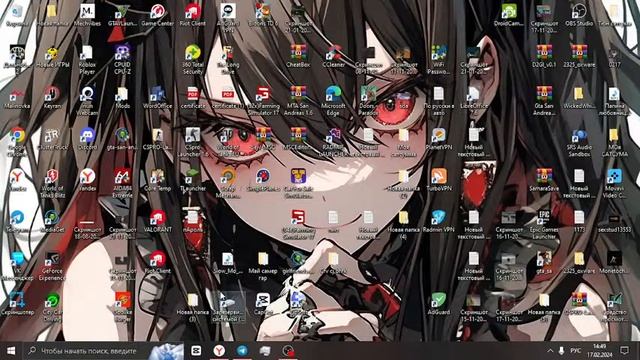This screenshot has height=360, width=640.
Task: Click the microphone tray icon
Action: click(561, 351)
